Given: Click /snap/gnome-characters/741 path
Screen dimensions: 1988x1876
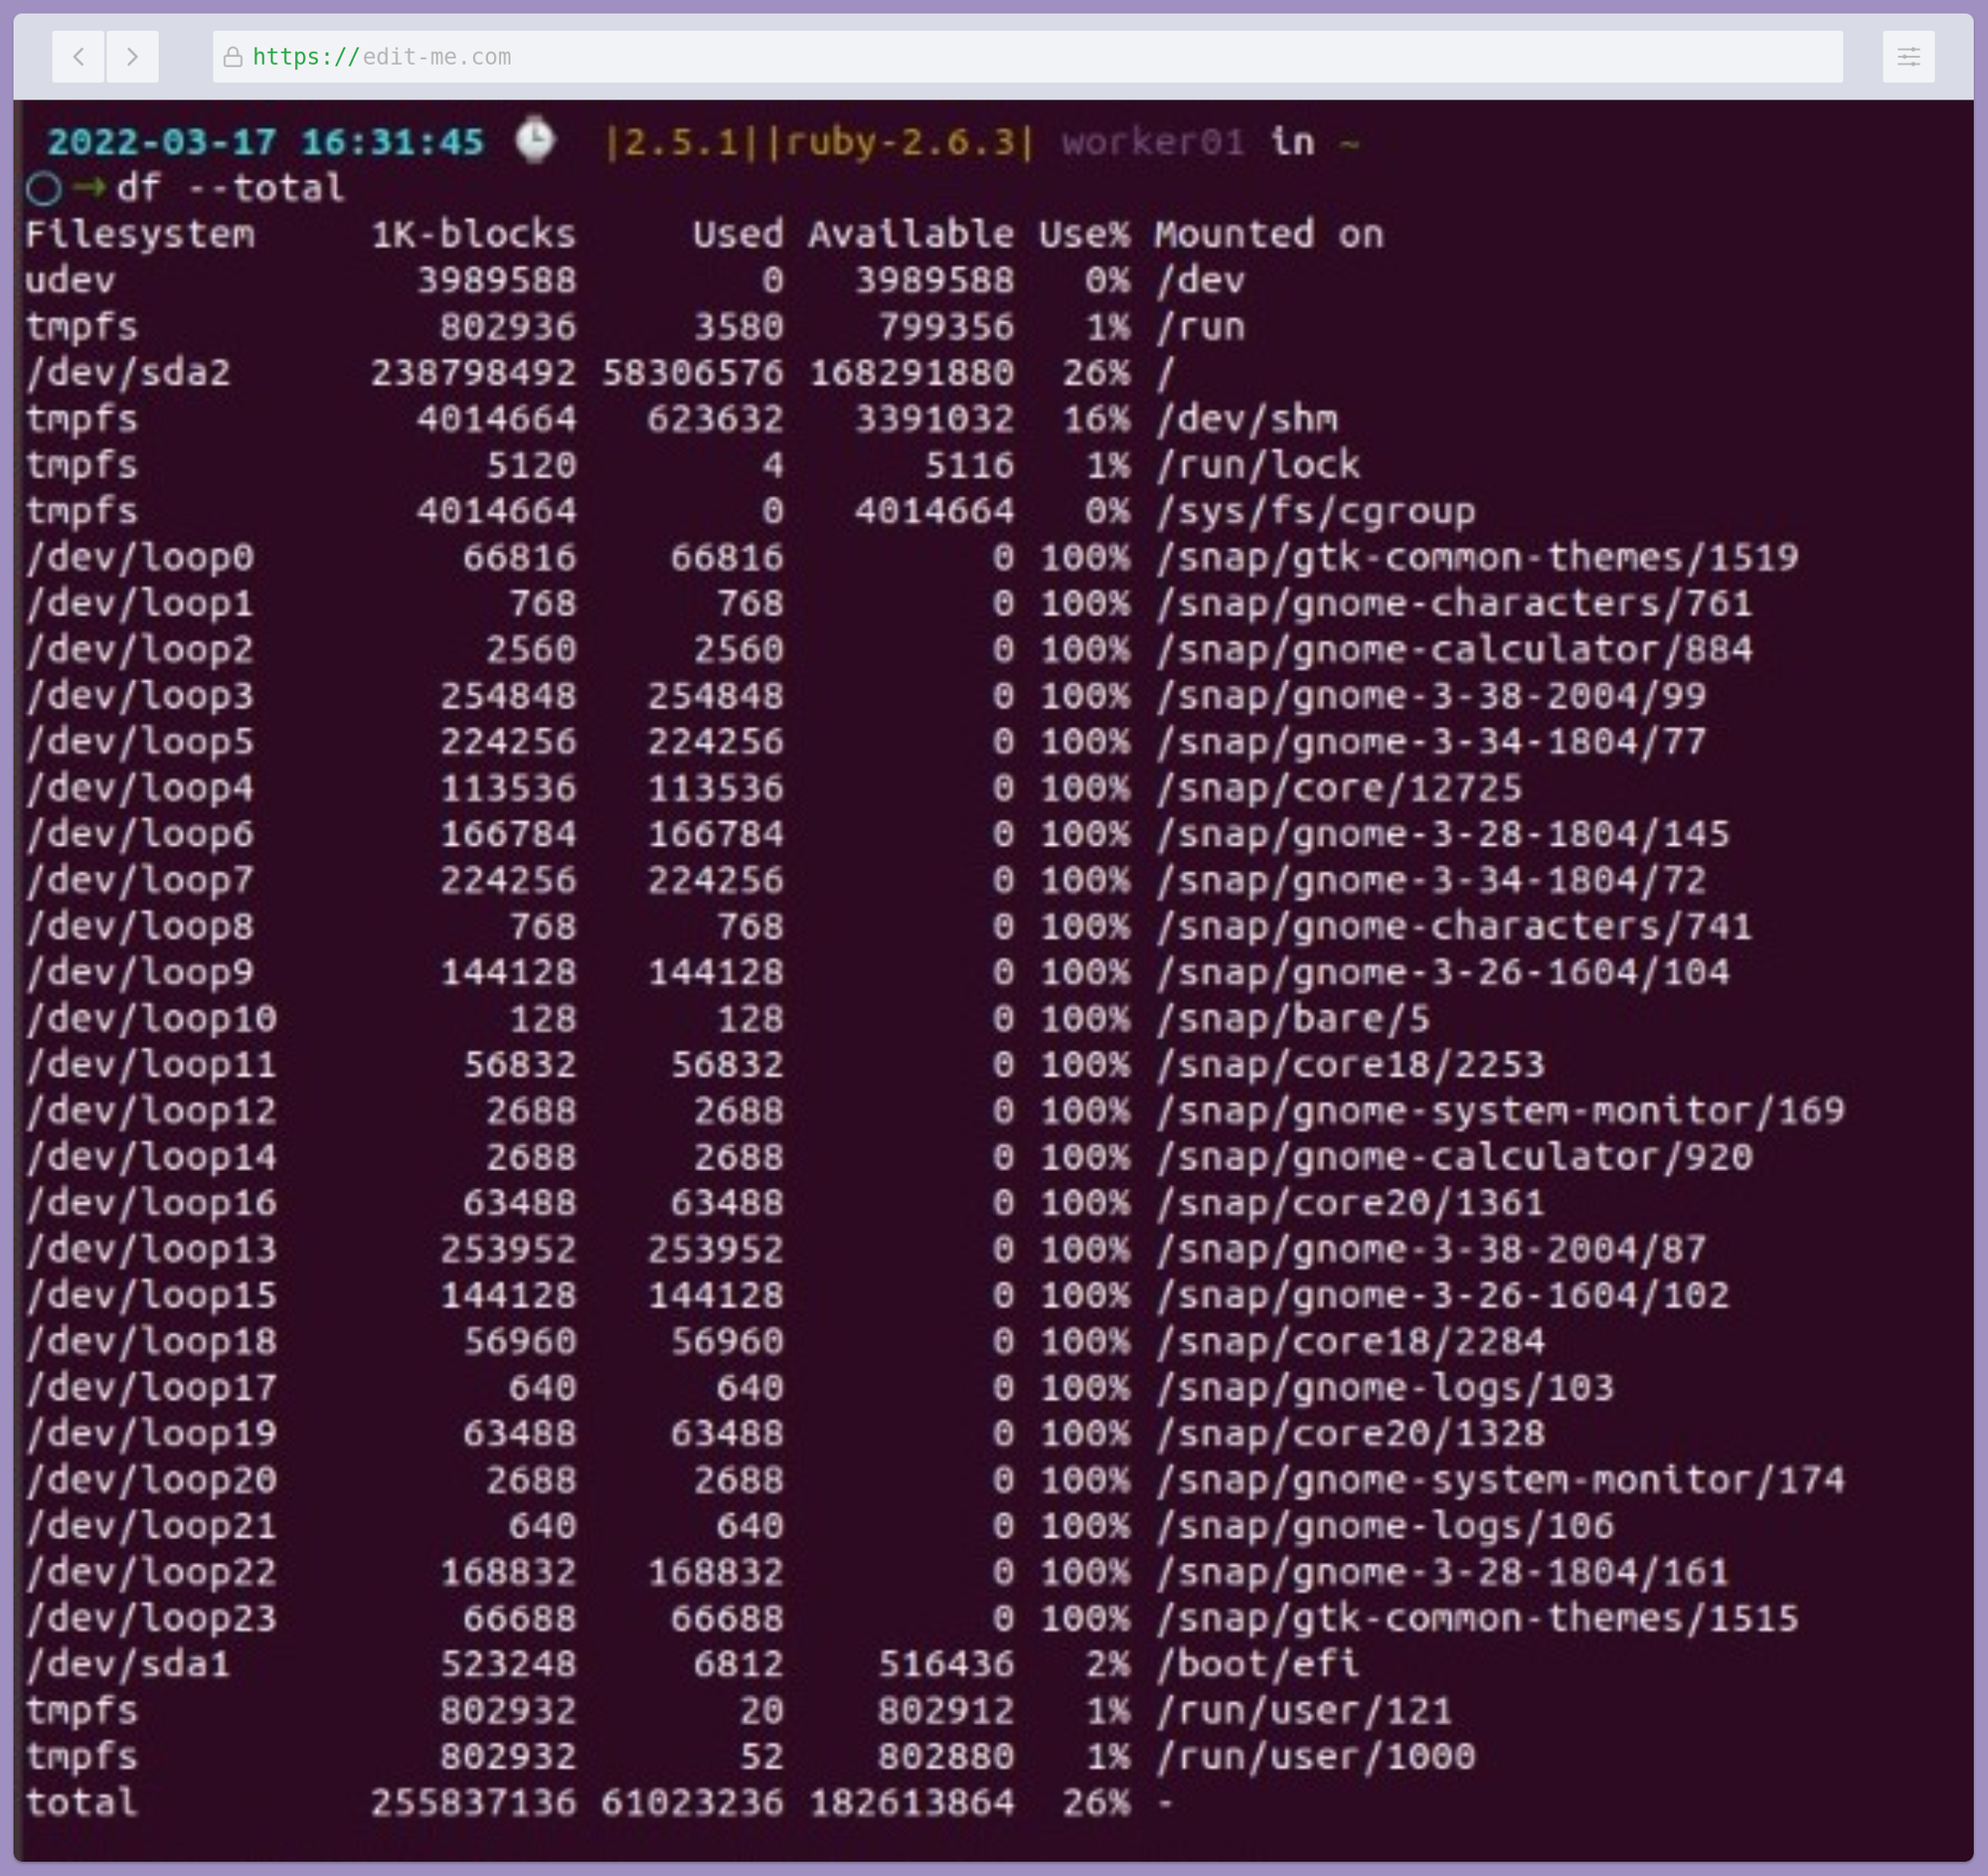Looking at the screenshot, I should [1454, 926].
